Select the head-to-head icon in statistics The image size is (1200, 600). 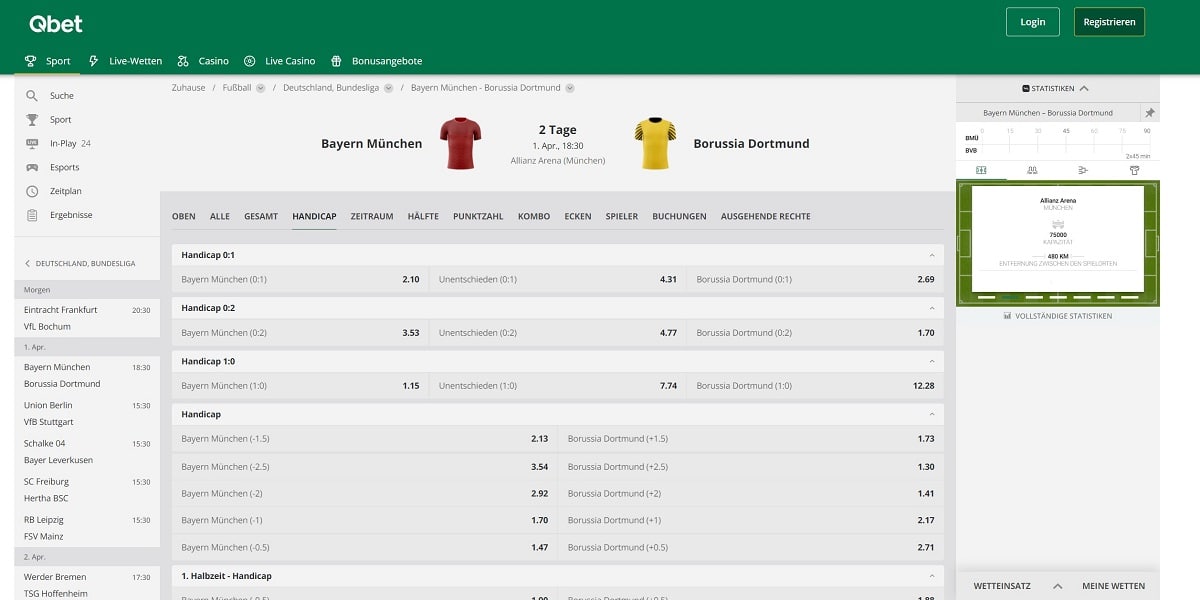[1032, 170]
